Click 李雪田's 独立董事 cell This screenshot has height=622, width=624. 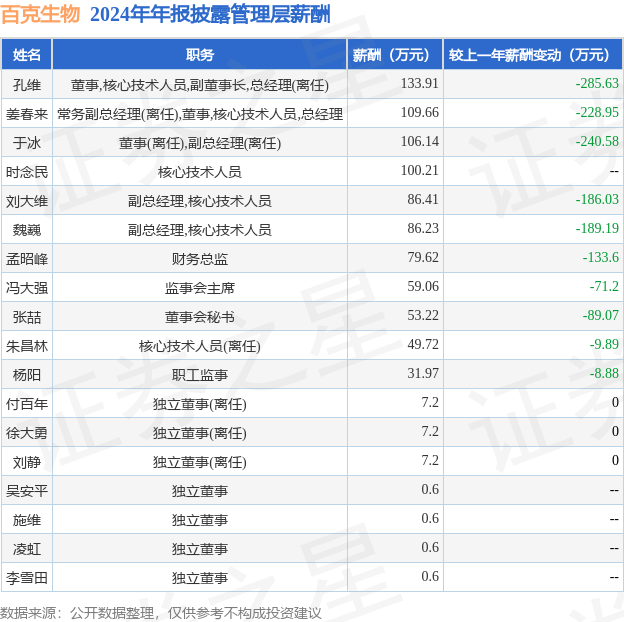coord(200,578)
